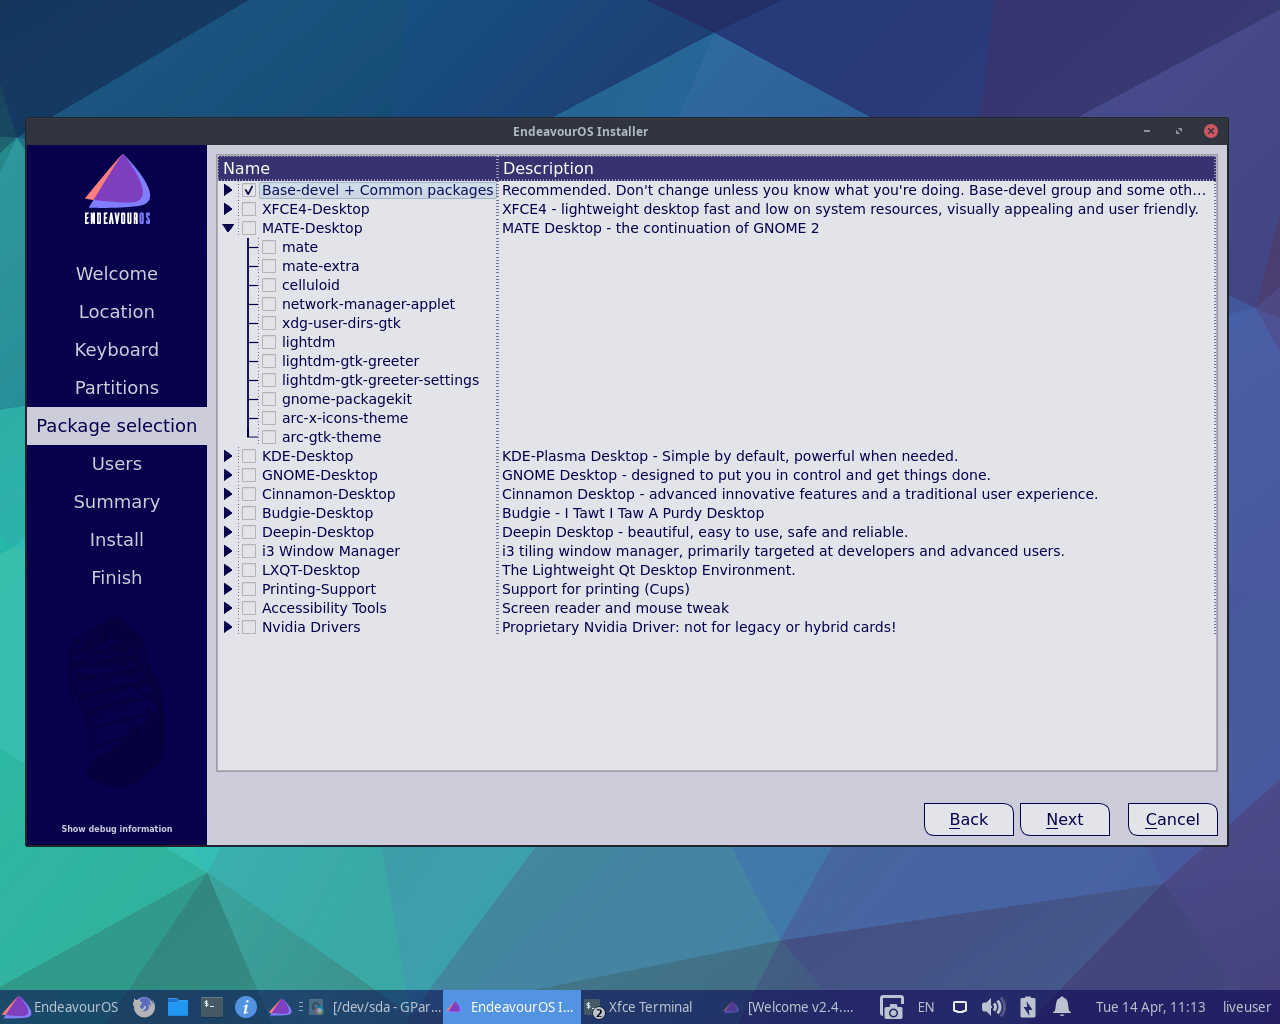Image resolution: width=1280 pixels, height=1024 pixels.
Task: Expand the i3 Window Manager group
Action: click(x=228, y=551)
